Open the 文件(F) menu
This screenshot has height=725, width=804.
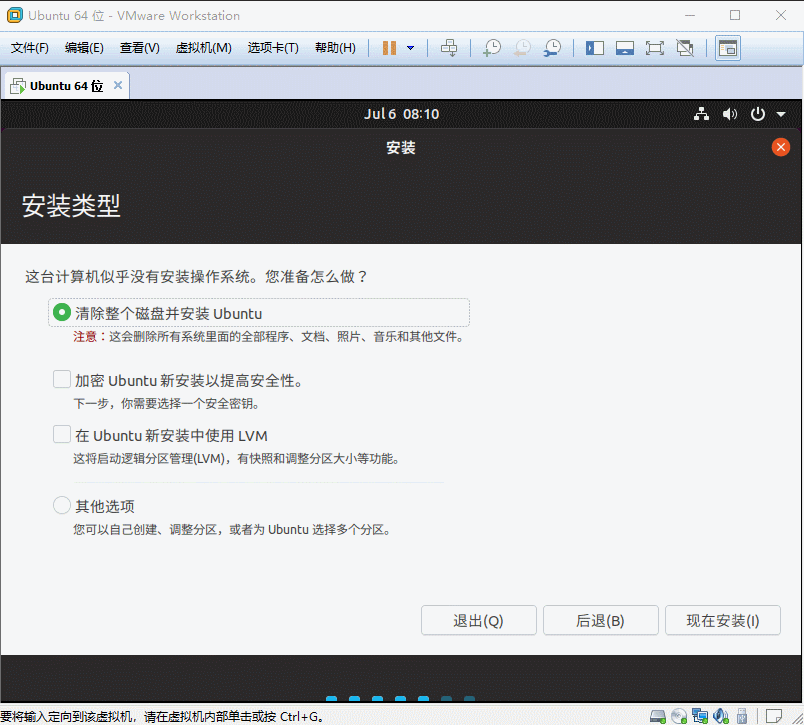[30, 48]
